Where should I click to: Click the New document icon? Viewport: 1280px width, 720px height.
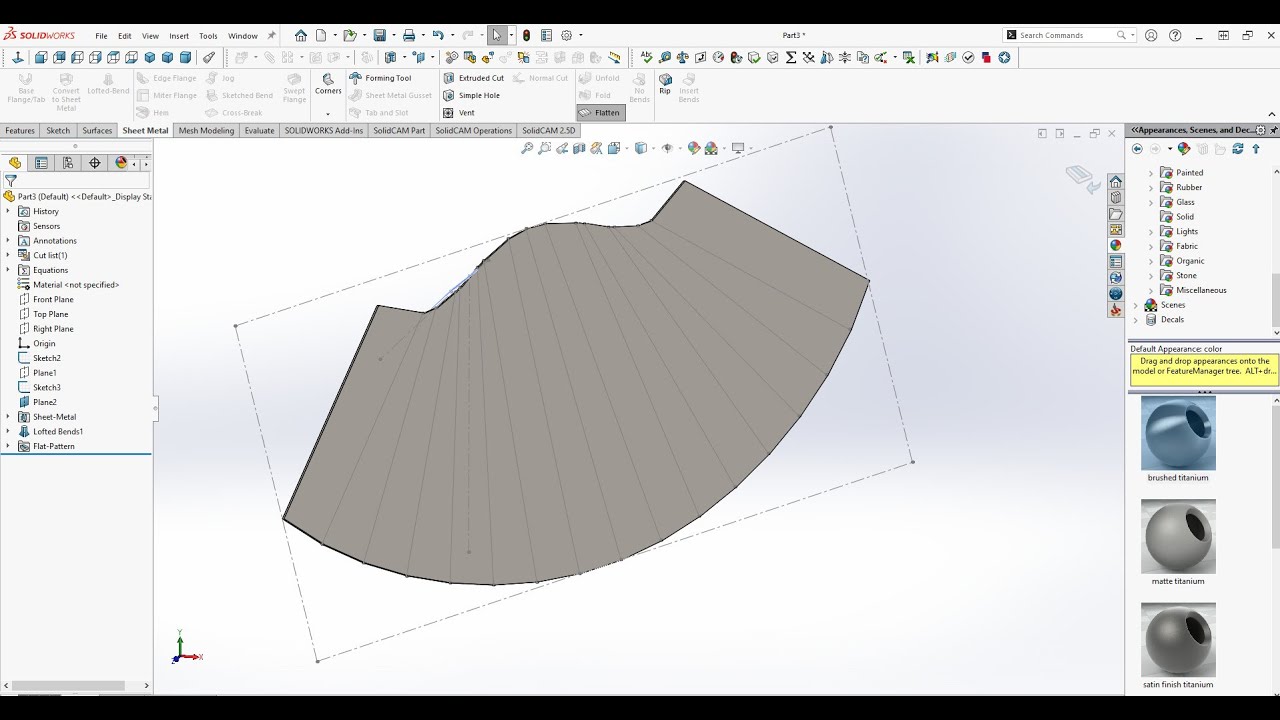click(x=321, y=35)
